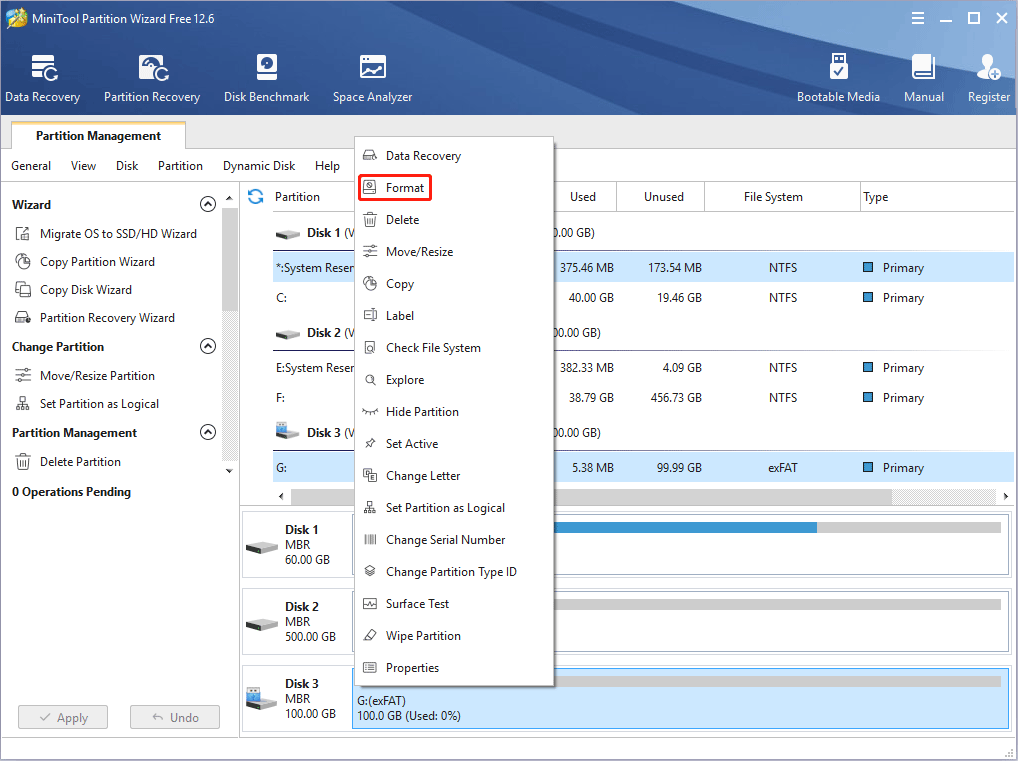
Task: Run Surface Test from context menu
Action: tap(454, 604)
